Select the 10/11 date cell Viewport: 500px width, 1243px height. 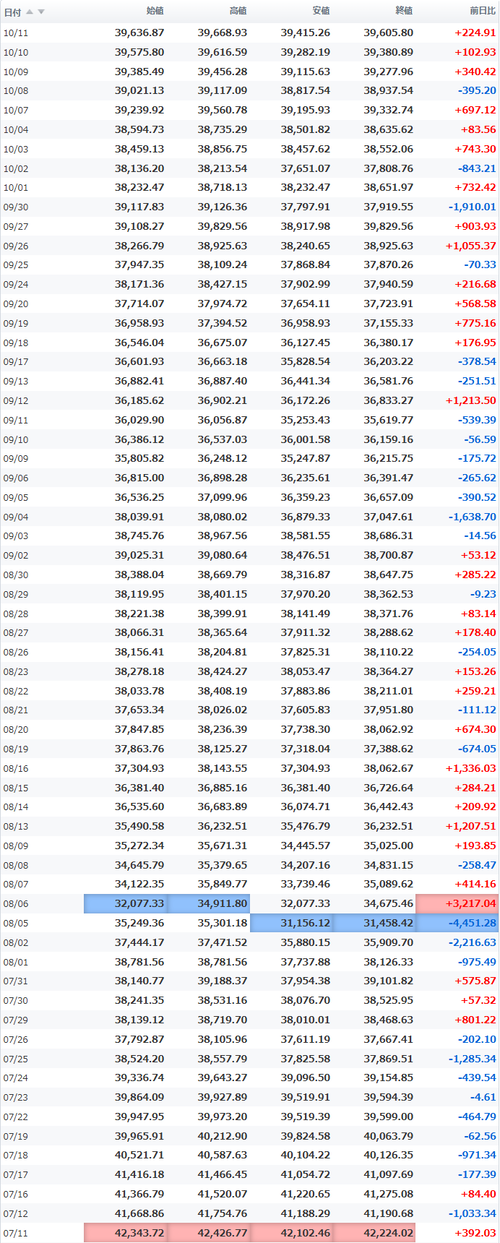click(16, 32)
